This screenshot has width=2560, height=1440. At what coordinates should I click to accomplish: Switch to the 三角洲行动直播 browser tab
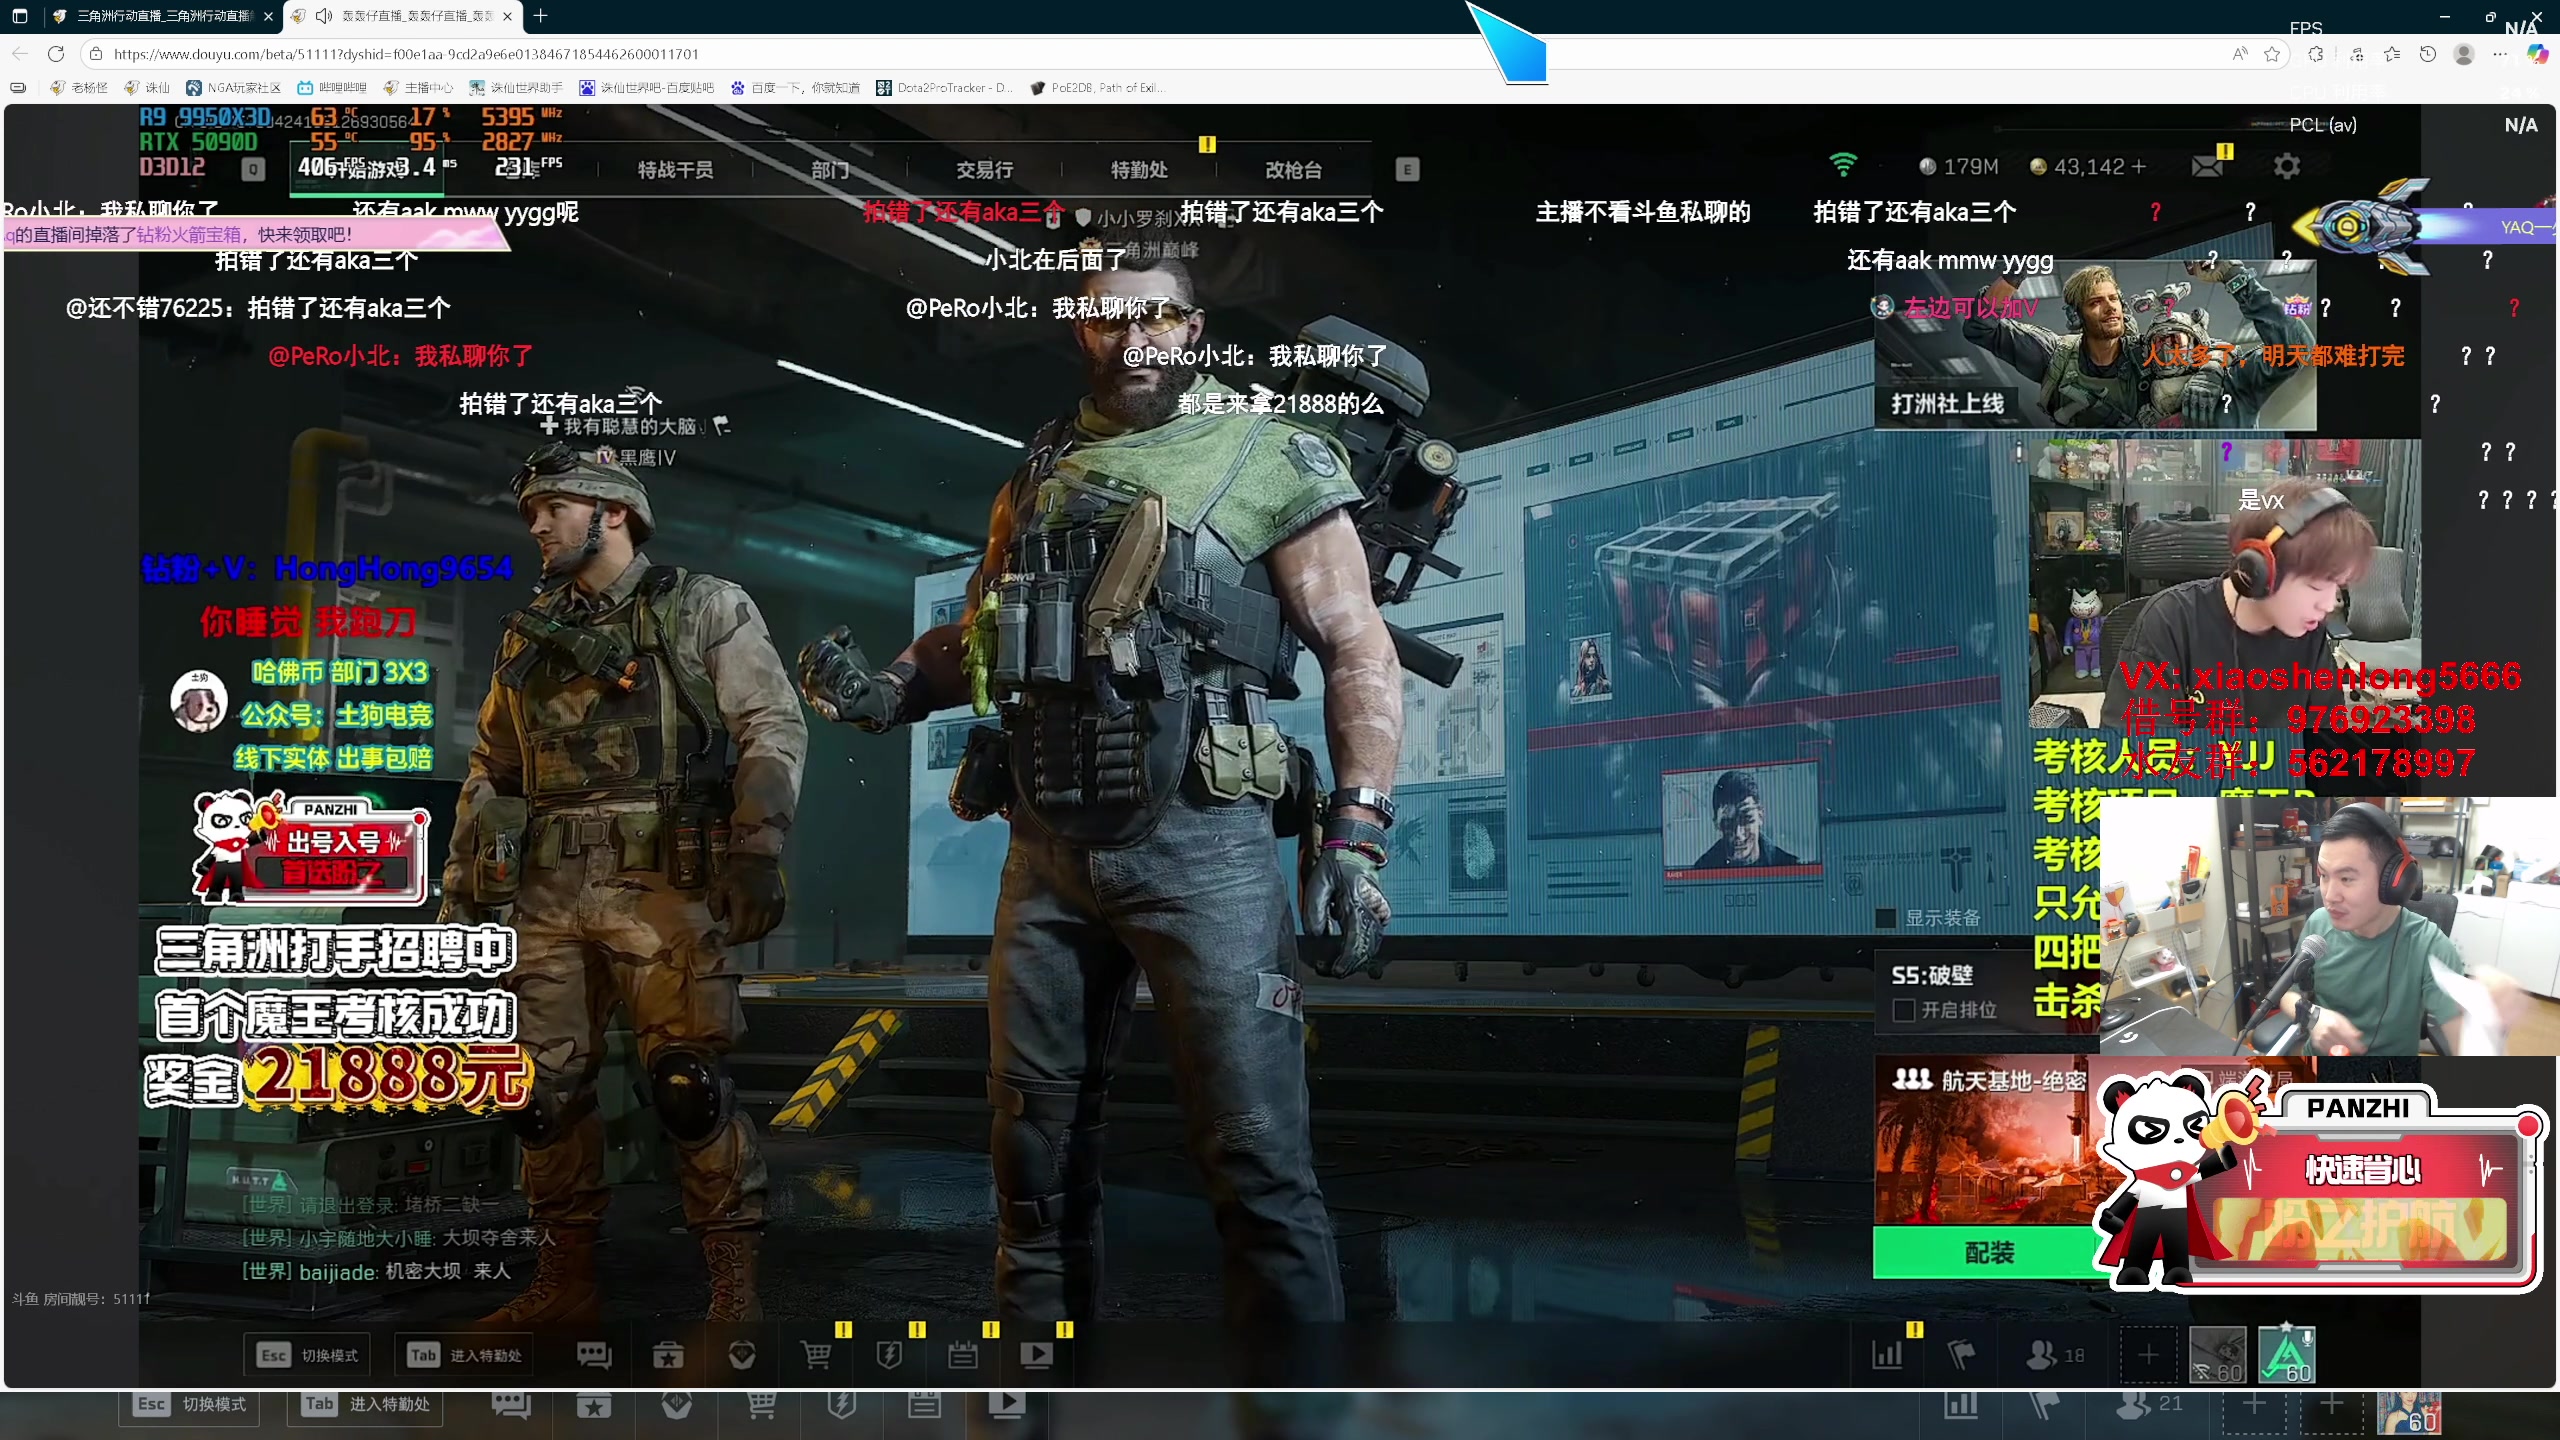(163, 16)
